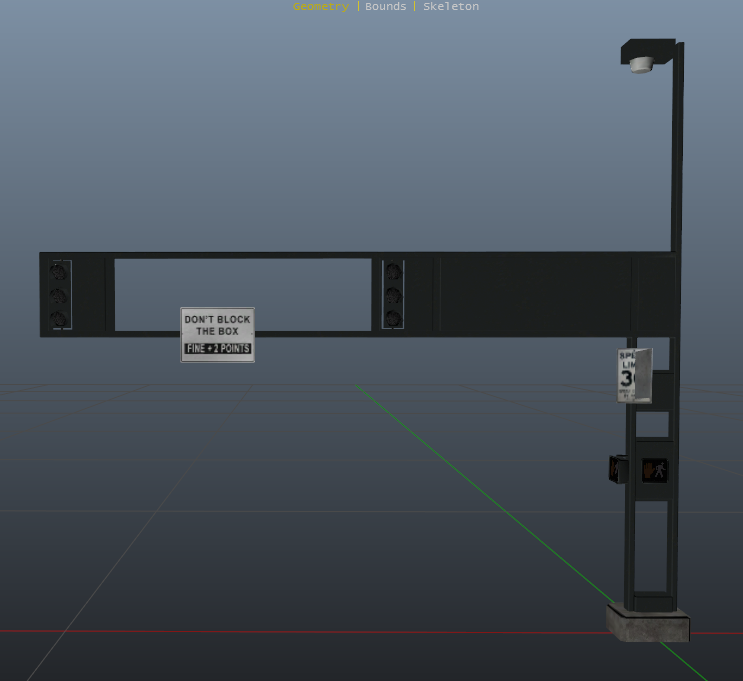Select the leftmost traffic light housing

tap(59, 295)
